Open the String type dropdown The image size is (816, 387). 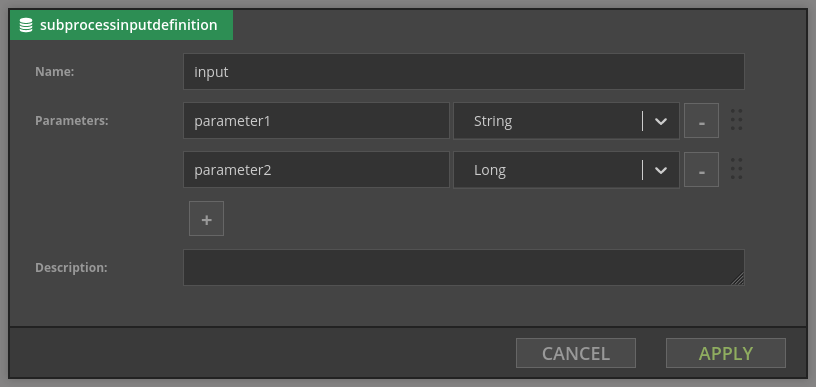(x=566, y=121)
